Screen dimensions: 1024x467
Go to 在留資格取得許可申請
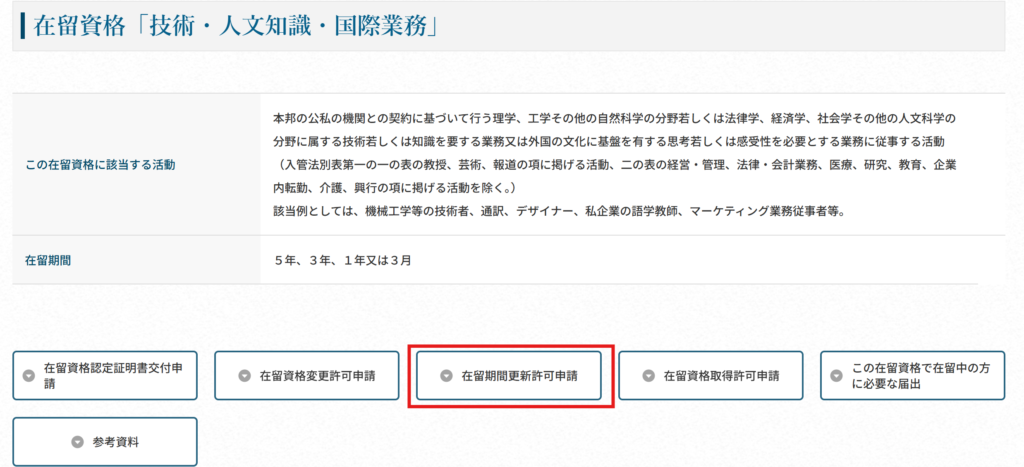(711, 376)
